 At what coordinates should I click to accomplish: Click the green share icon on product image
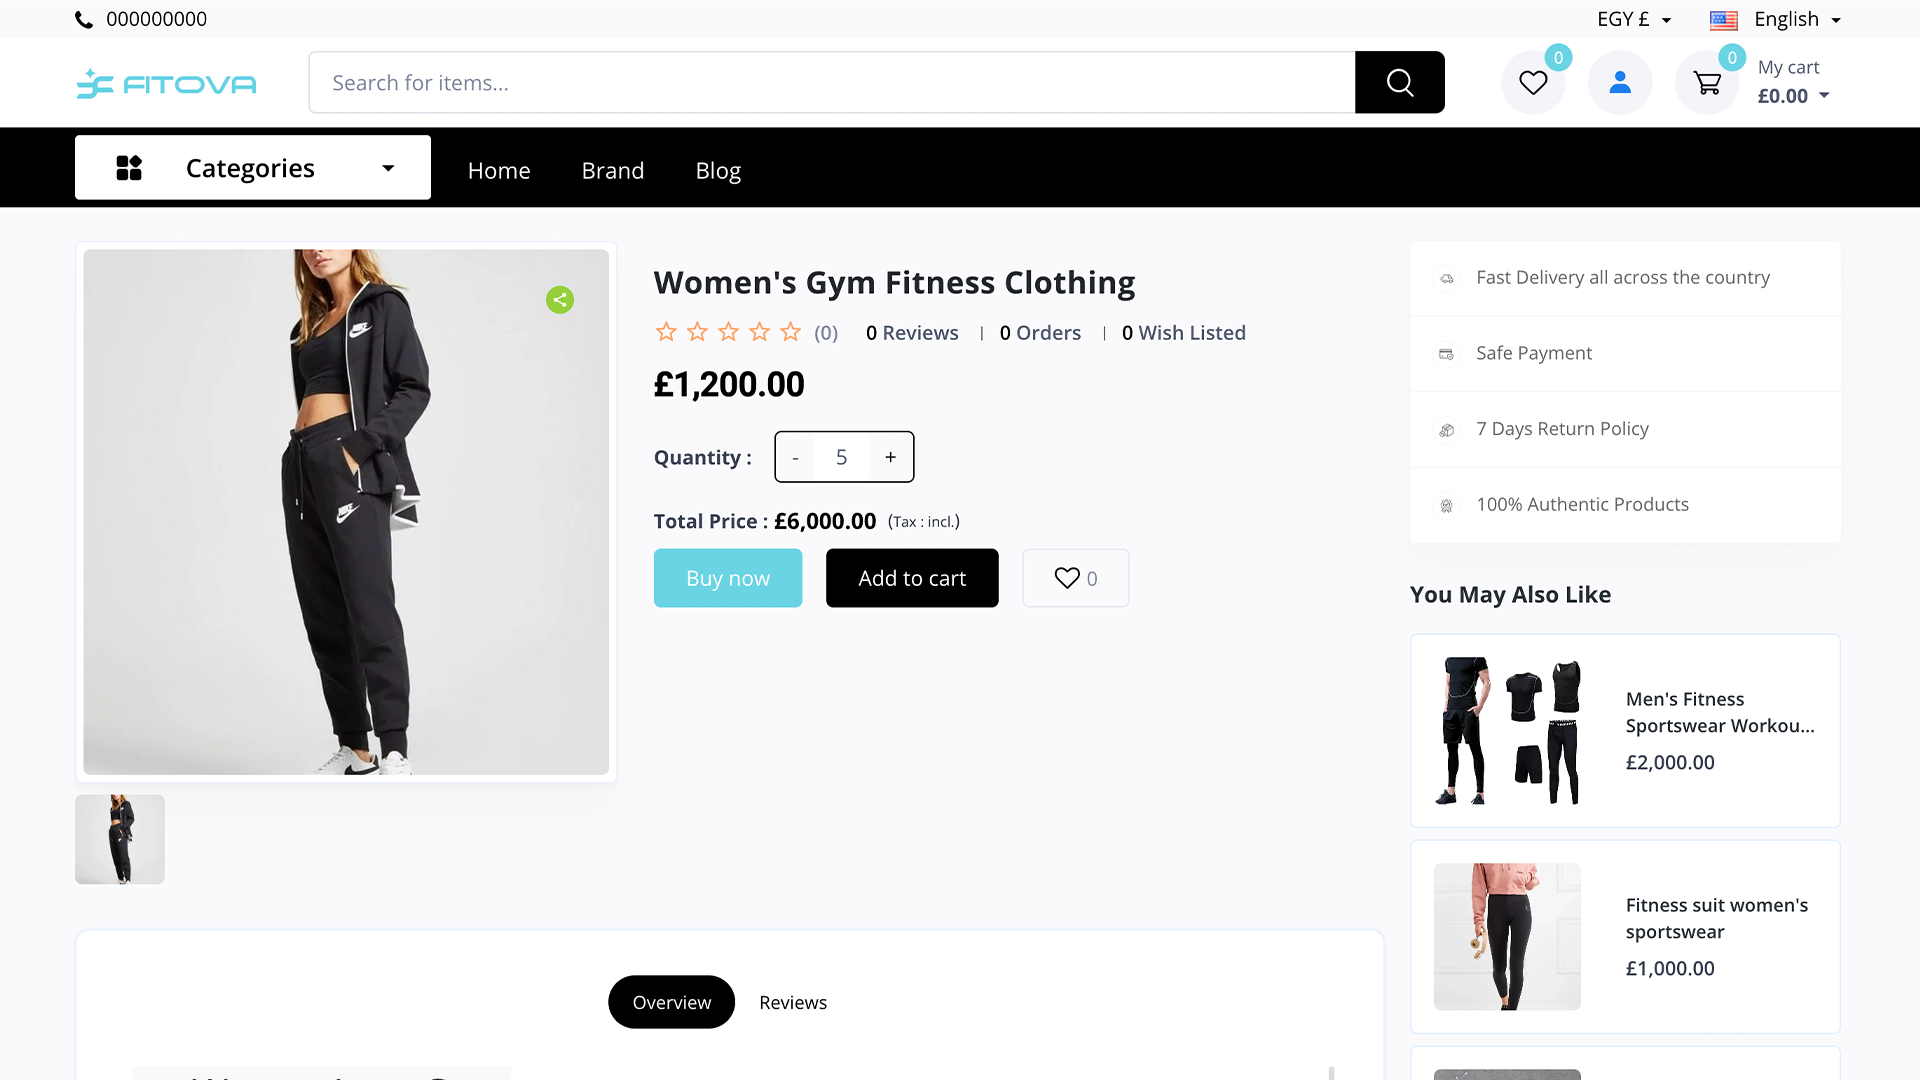click(560, 300)
